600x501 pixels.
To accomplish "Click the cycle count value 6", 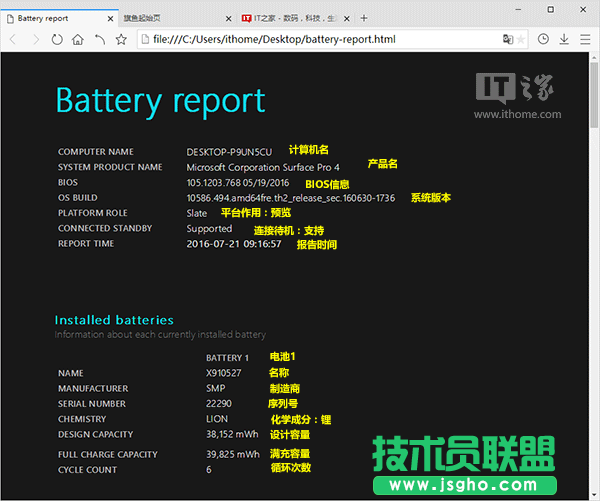I will [x=209, y=470].
